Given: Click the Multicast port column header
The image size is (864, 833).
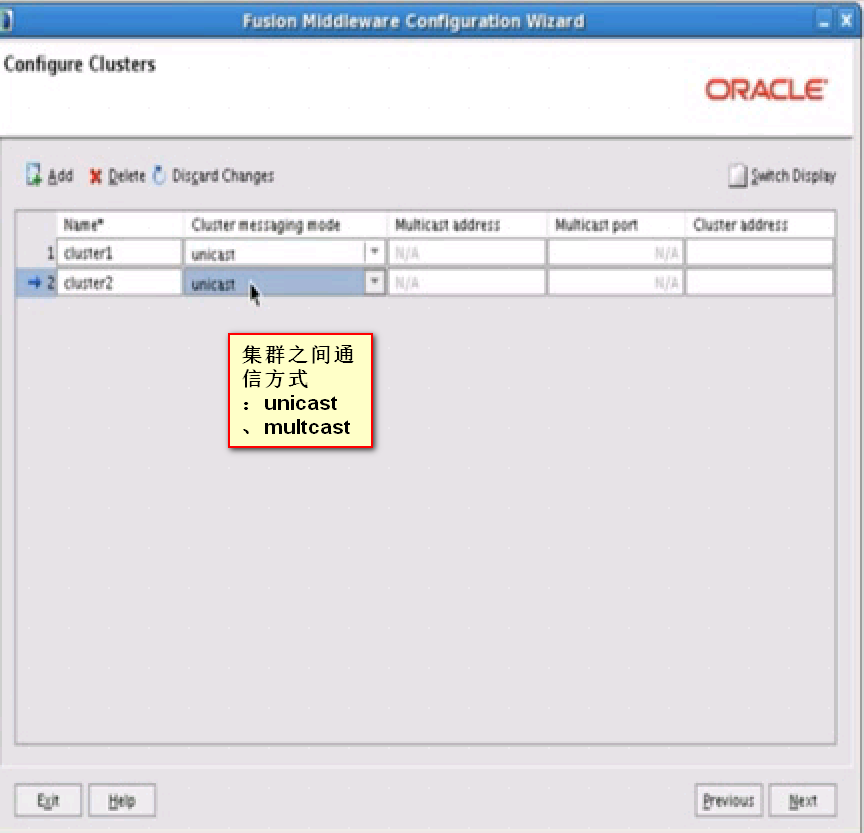Looking at the screenshot, I should coord(615,225).
